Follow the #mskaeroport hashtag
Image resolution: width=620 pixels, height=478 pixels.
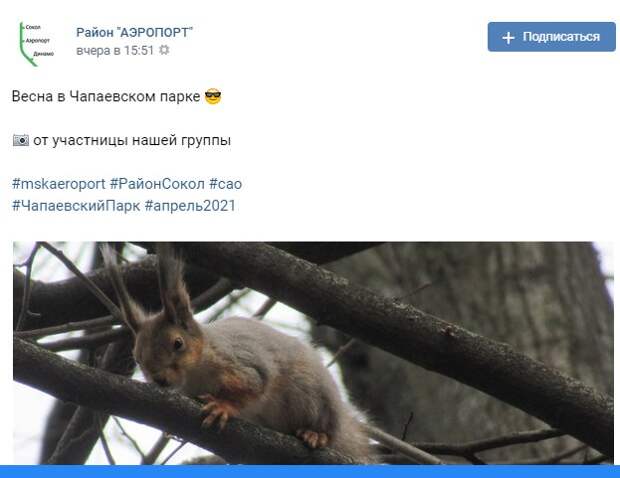(x=59, y=184)
